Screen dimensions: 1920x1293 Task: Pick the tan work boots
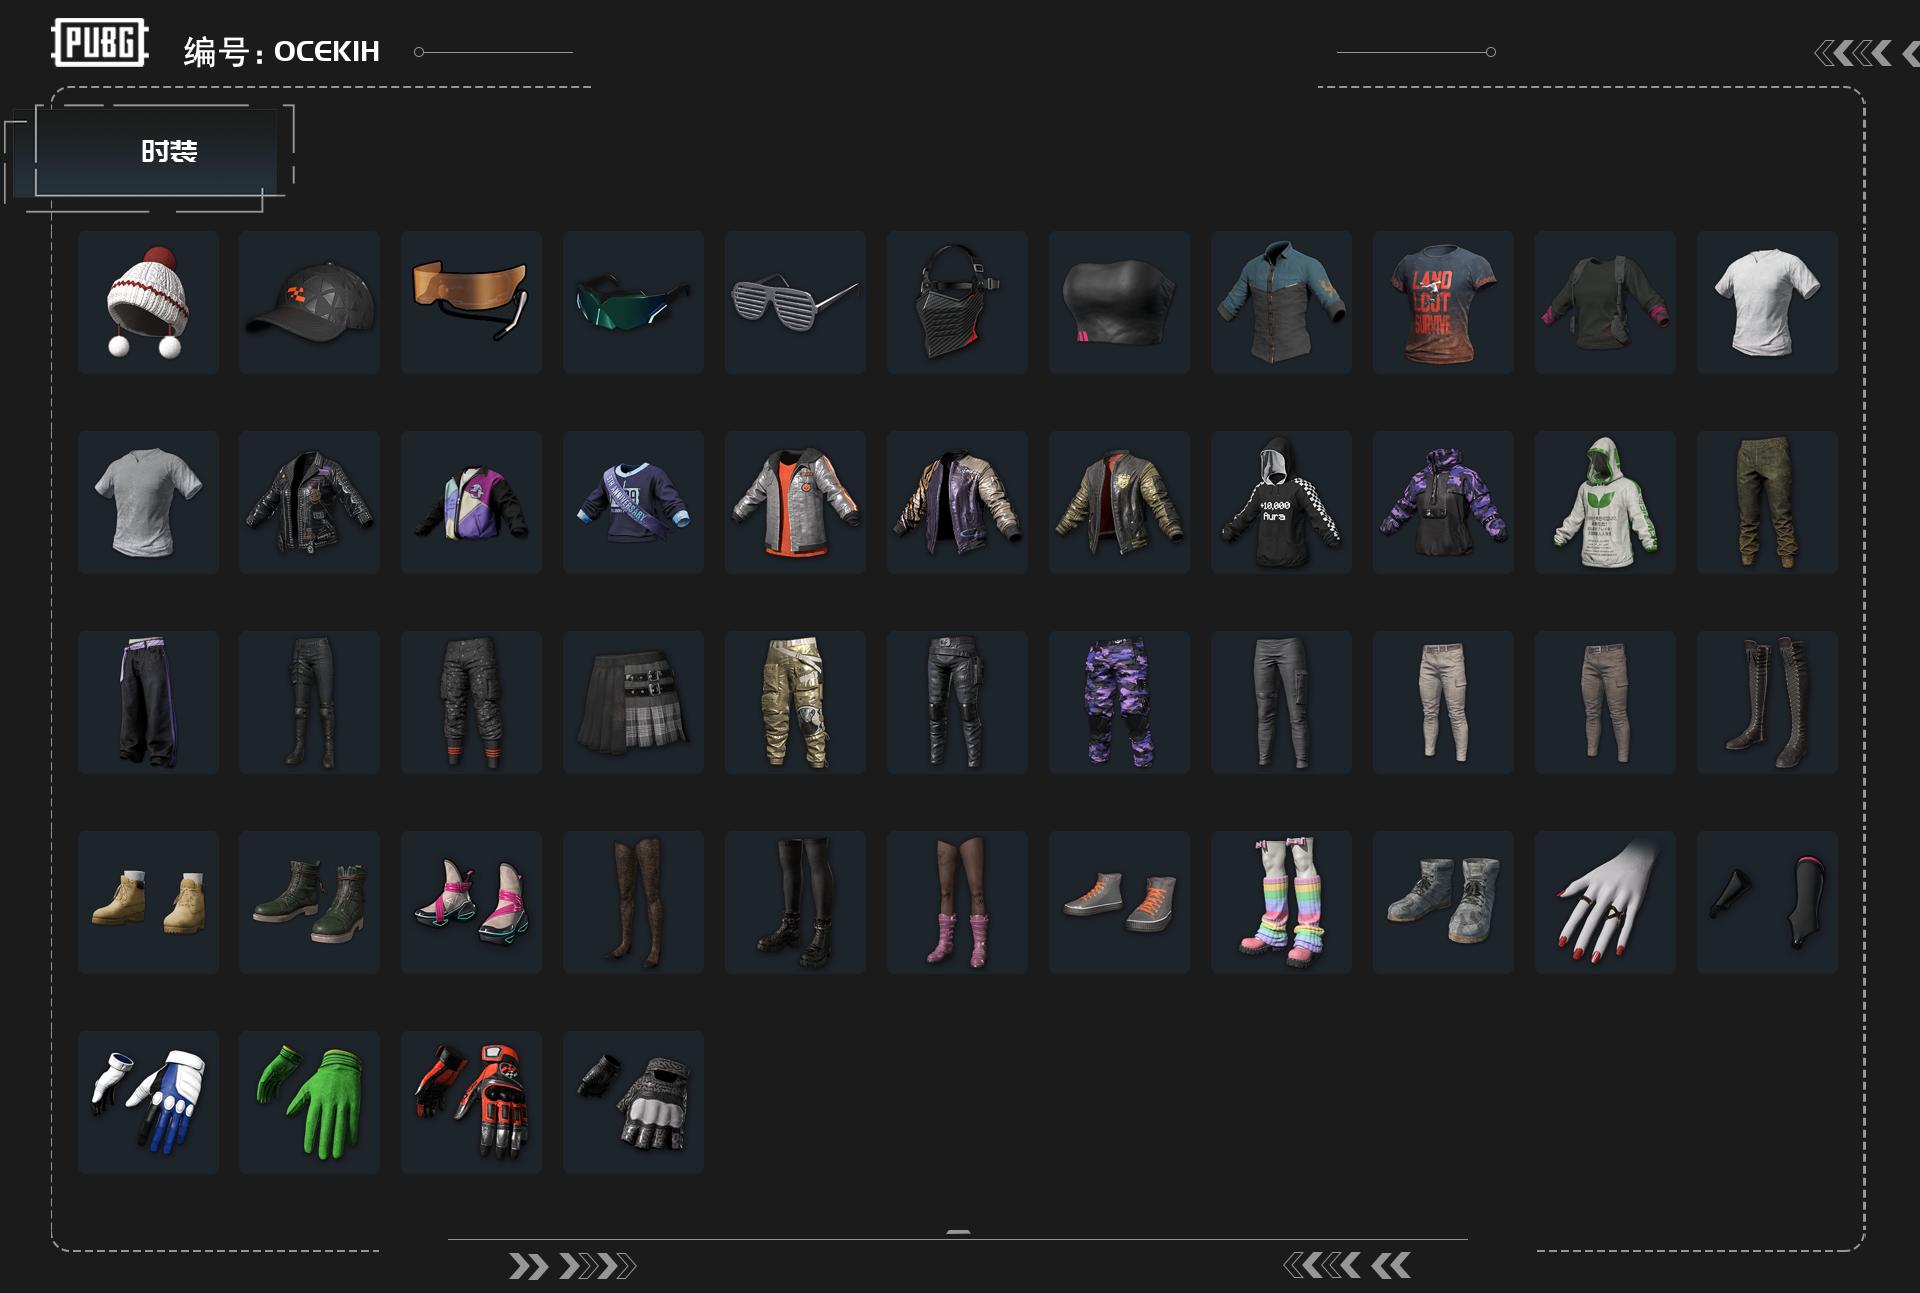tap(148, 902)
